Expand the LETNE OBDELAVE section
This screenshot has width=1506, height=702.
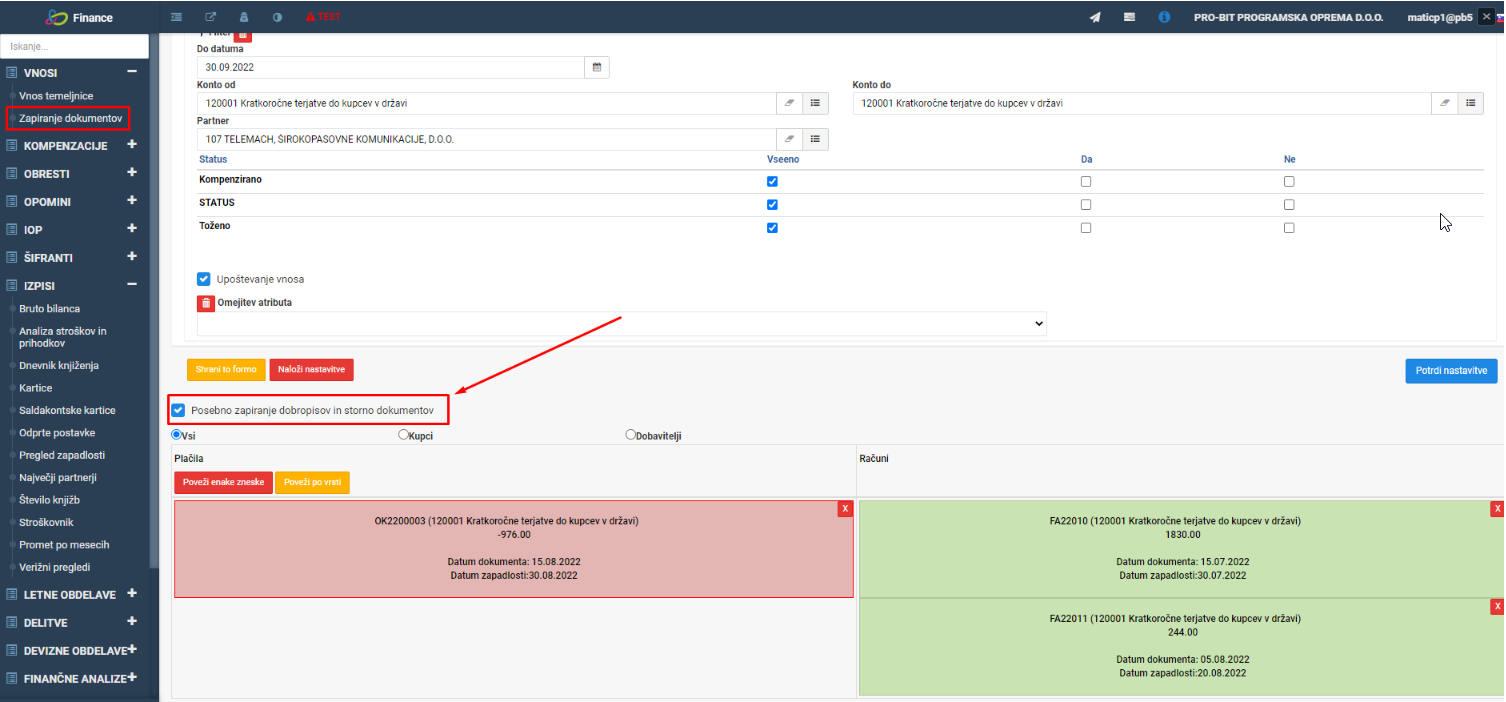(x=131, y=594)
